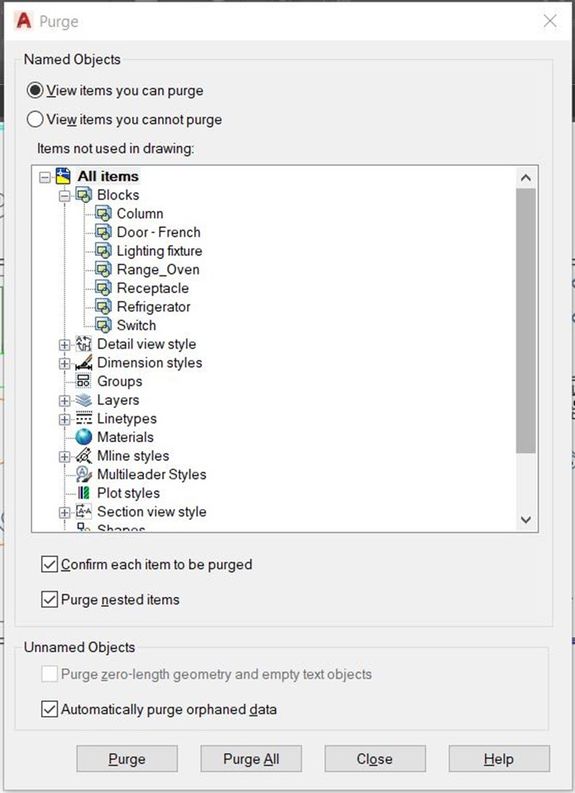Click the Multileader Styles icon

point(83,474)
